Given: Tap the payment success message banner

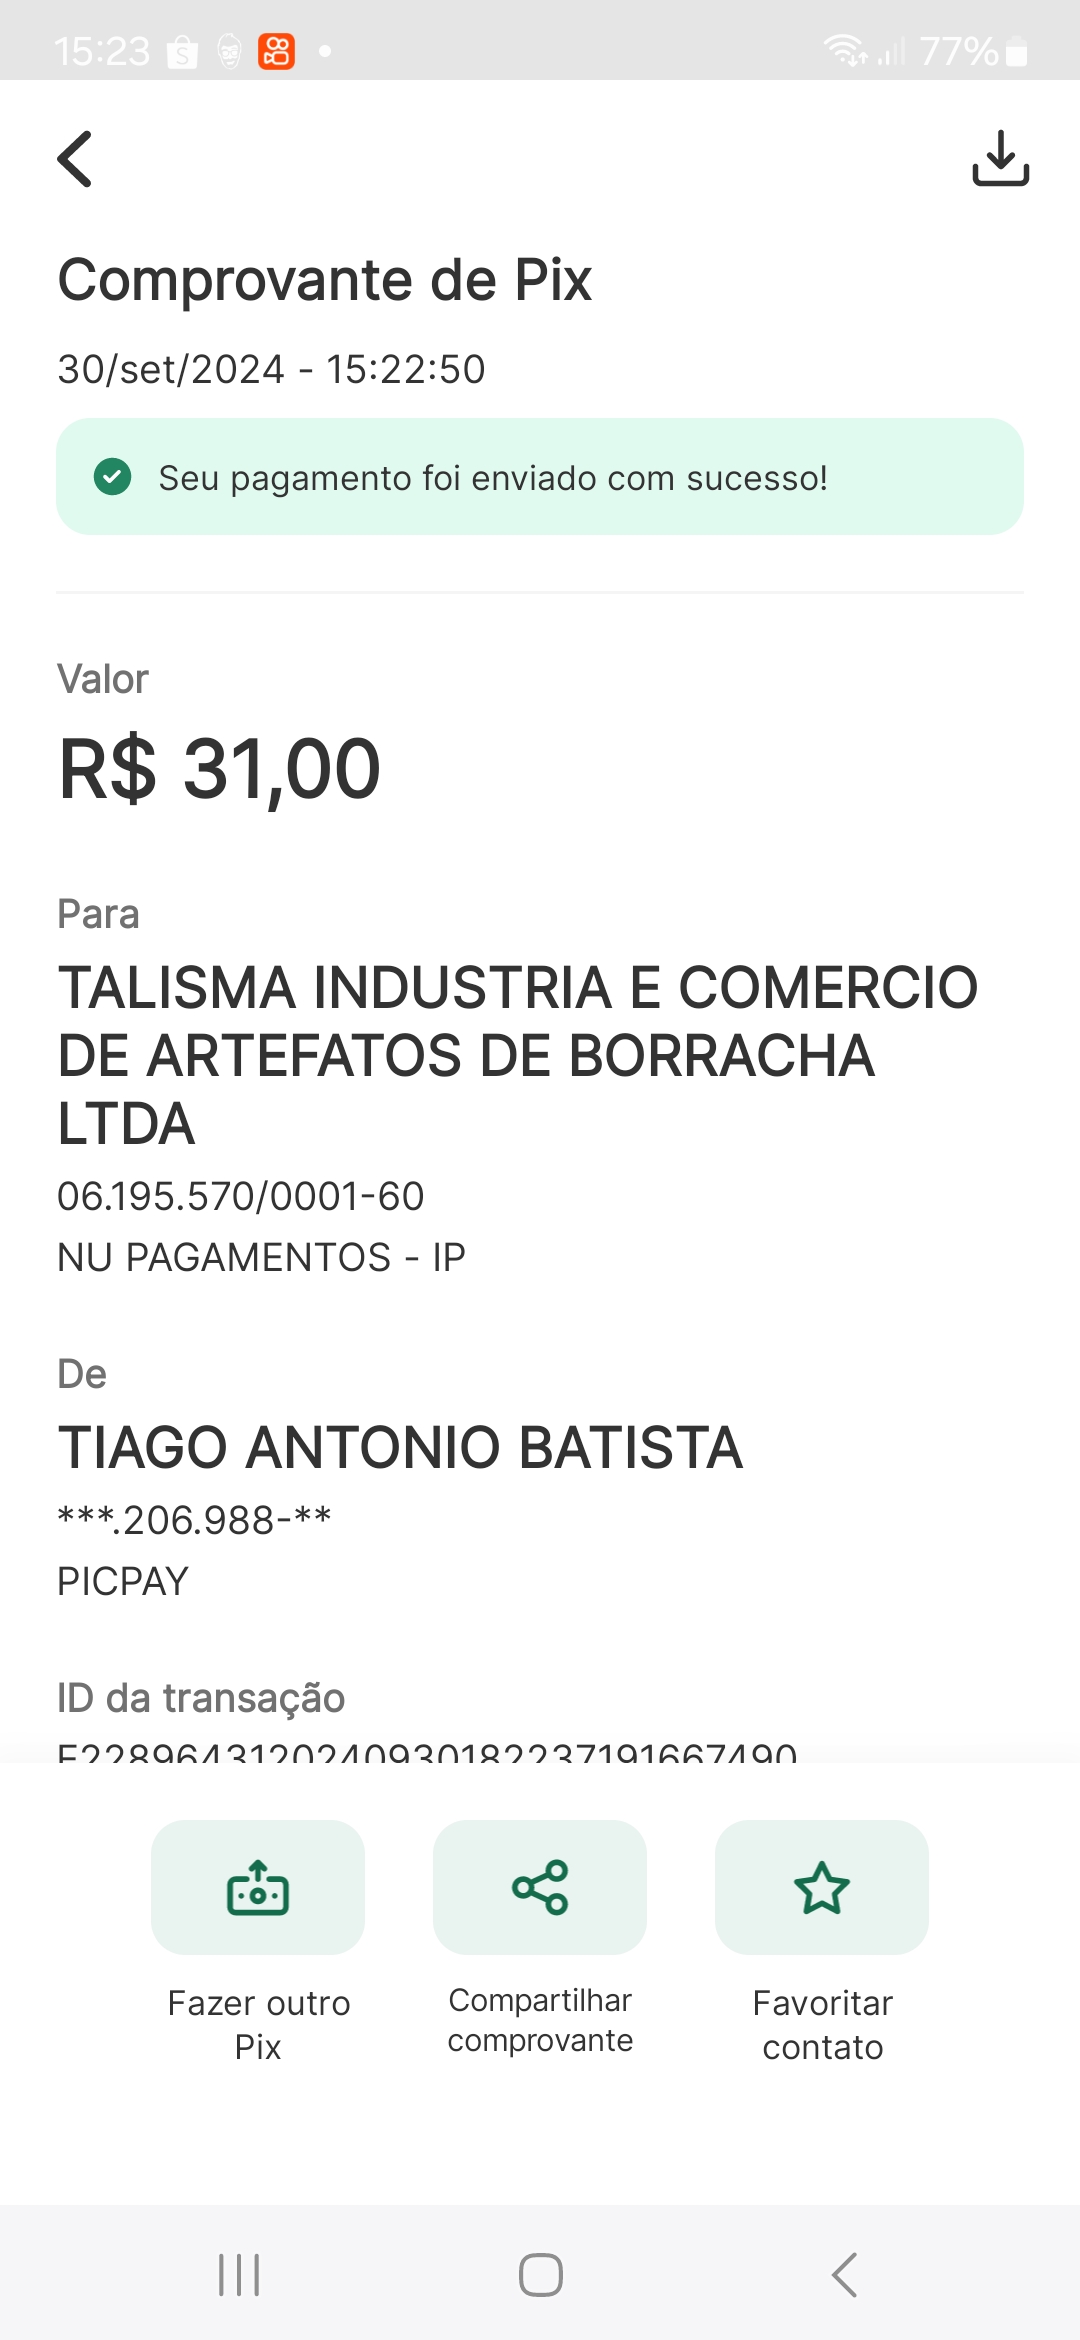Looking at the screenshot, I should tap(540, 477).
